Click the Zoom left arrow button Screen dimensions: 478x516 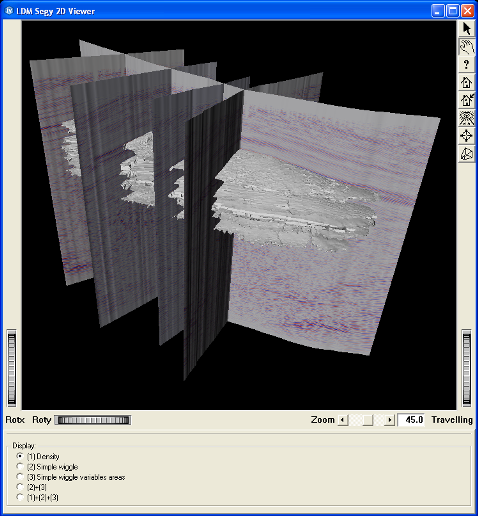pos(343,420)
